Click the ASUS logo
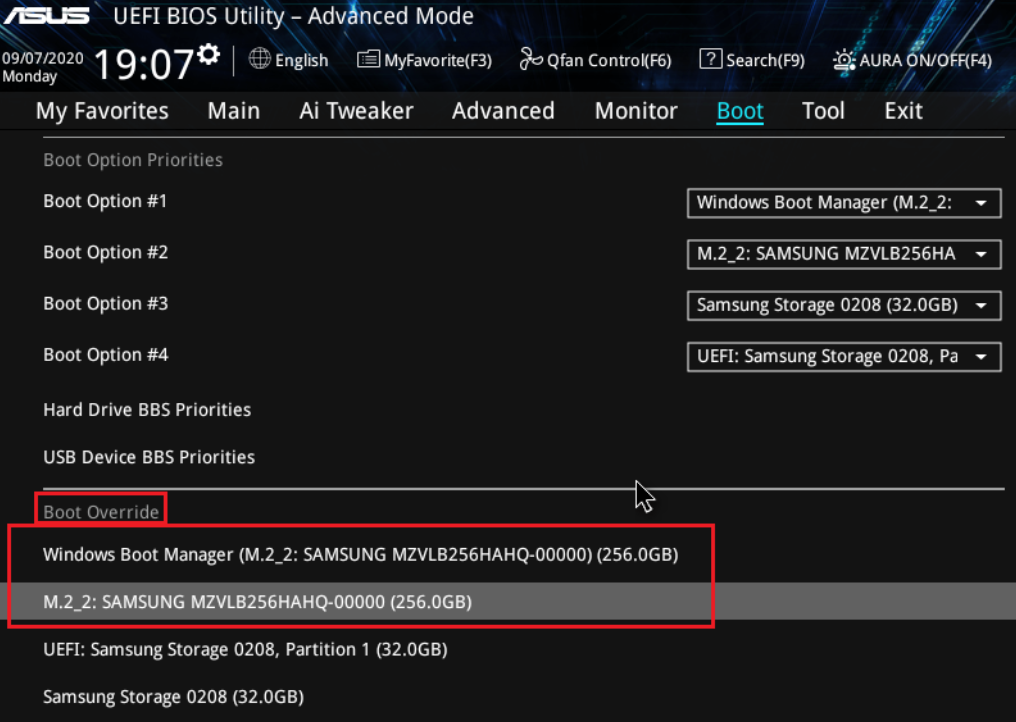 tap(46, 16)
